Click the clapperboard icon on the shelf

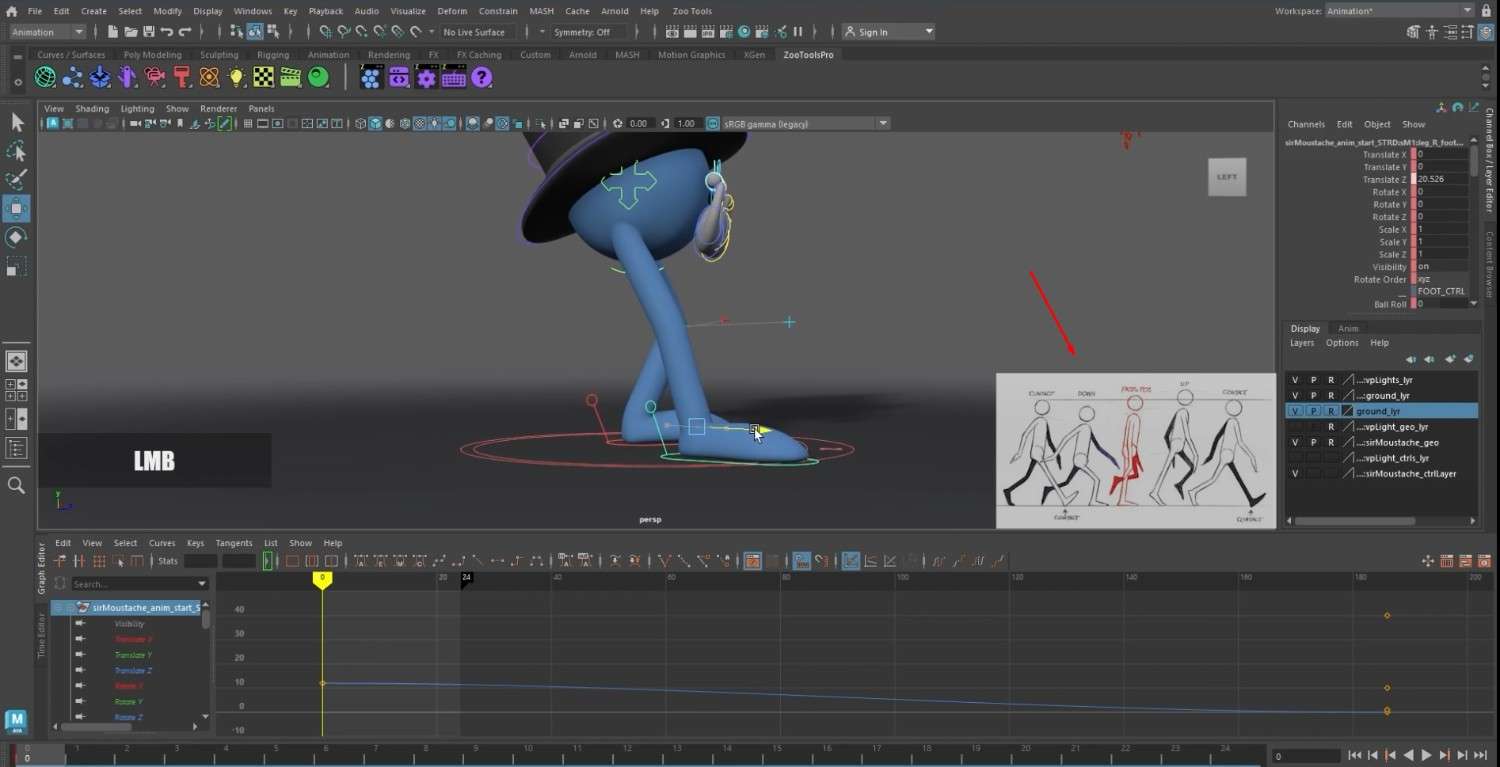tap(291, 77)
